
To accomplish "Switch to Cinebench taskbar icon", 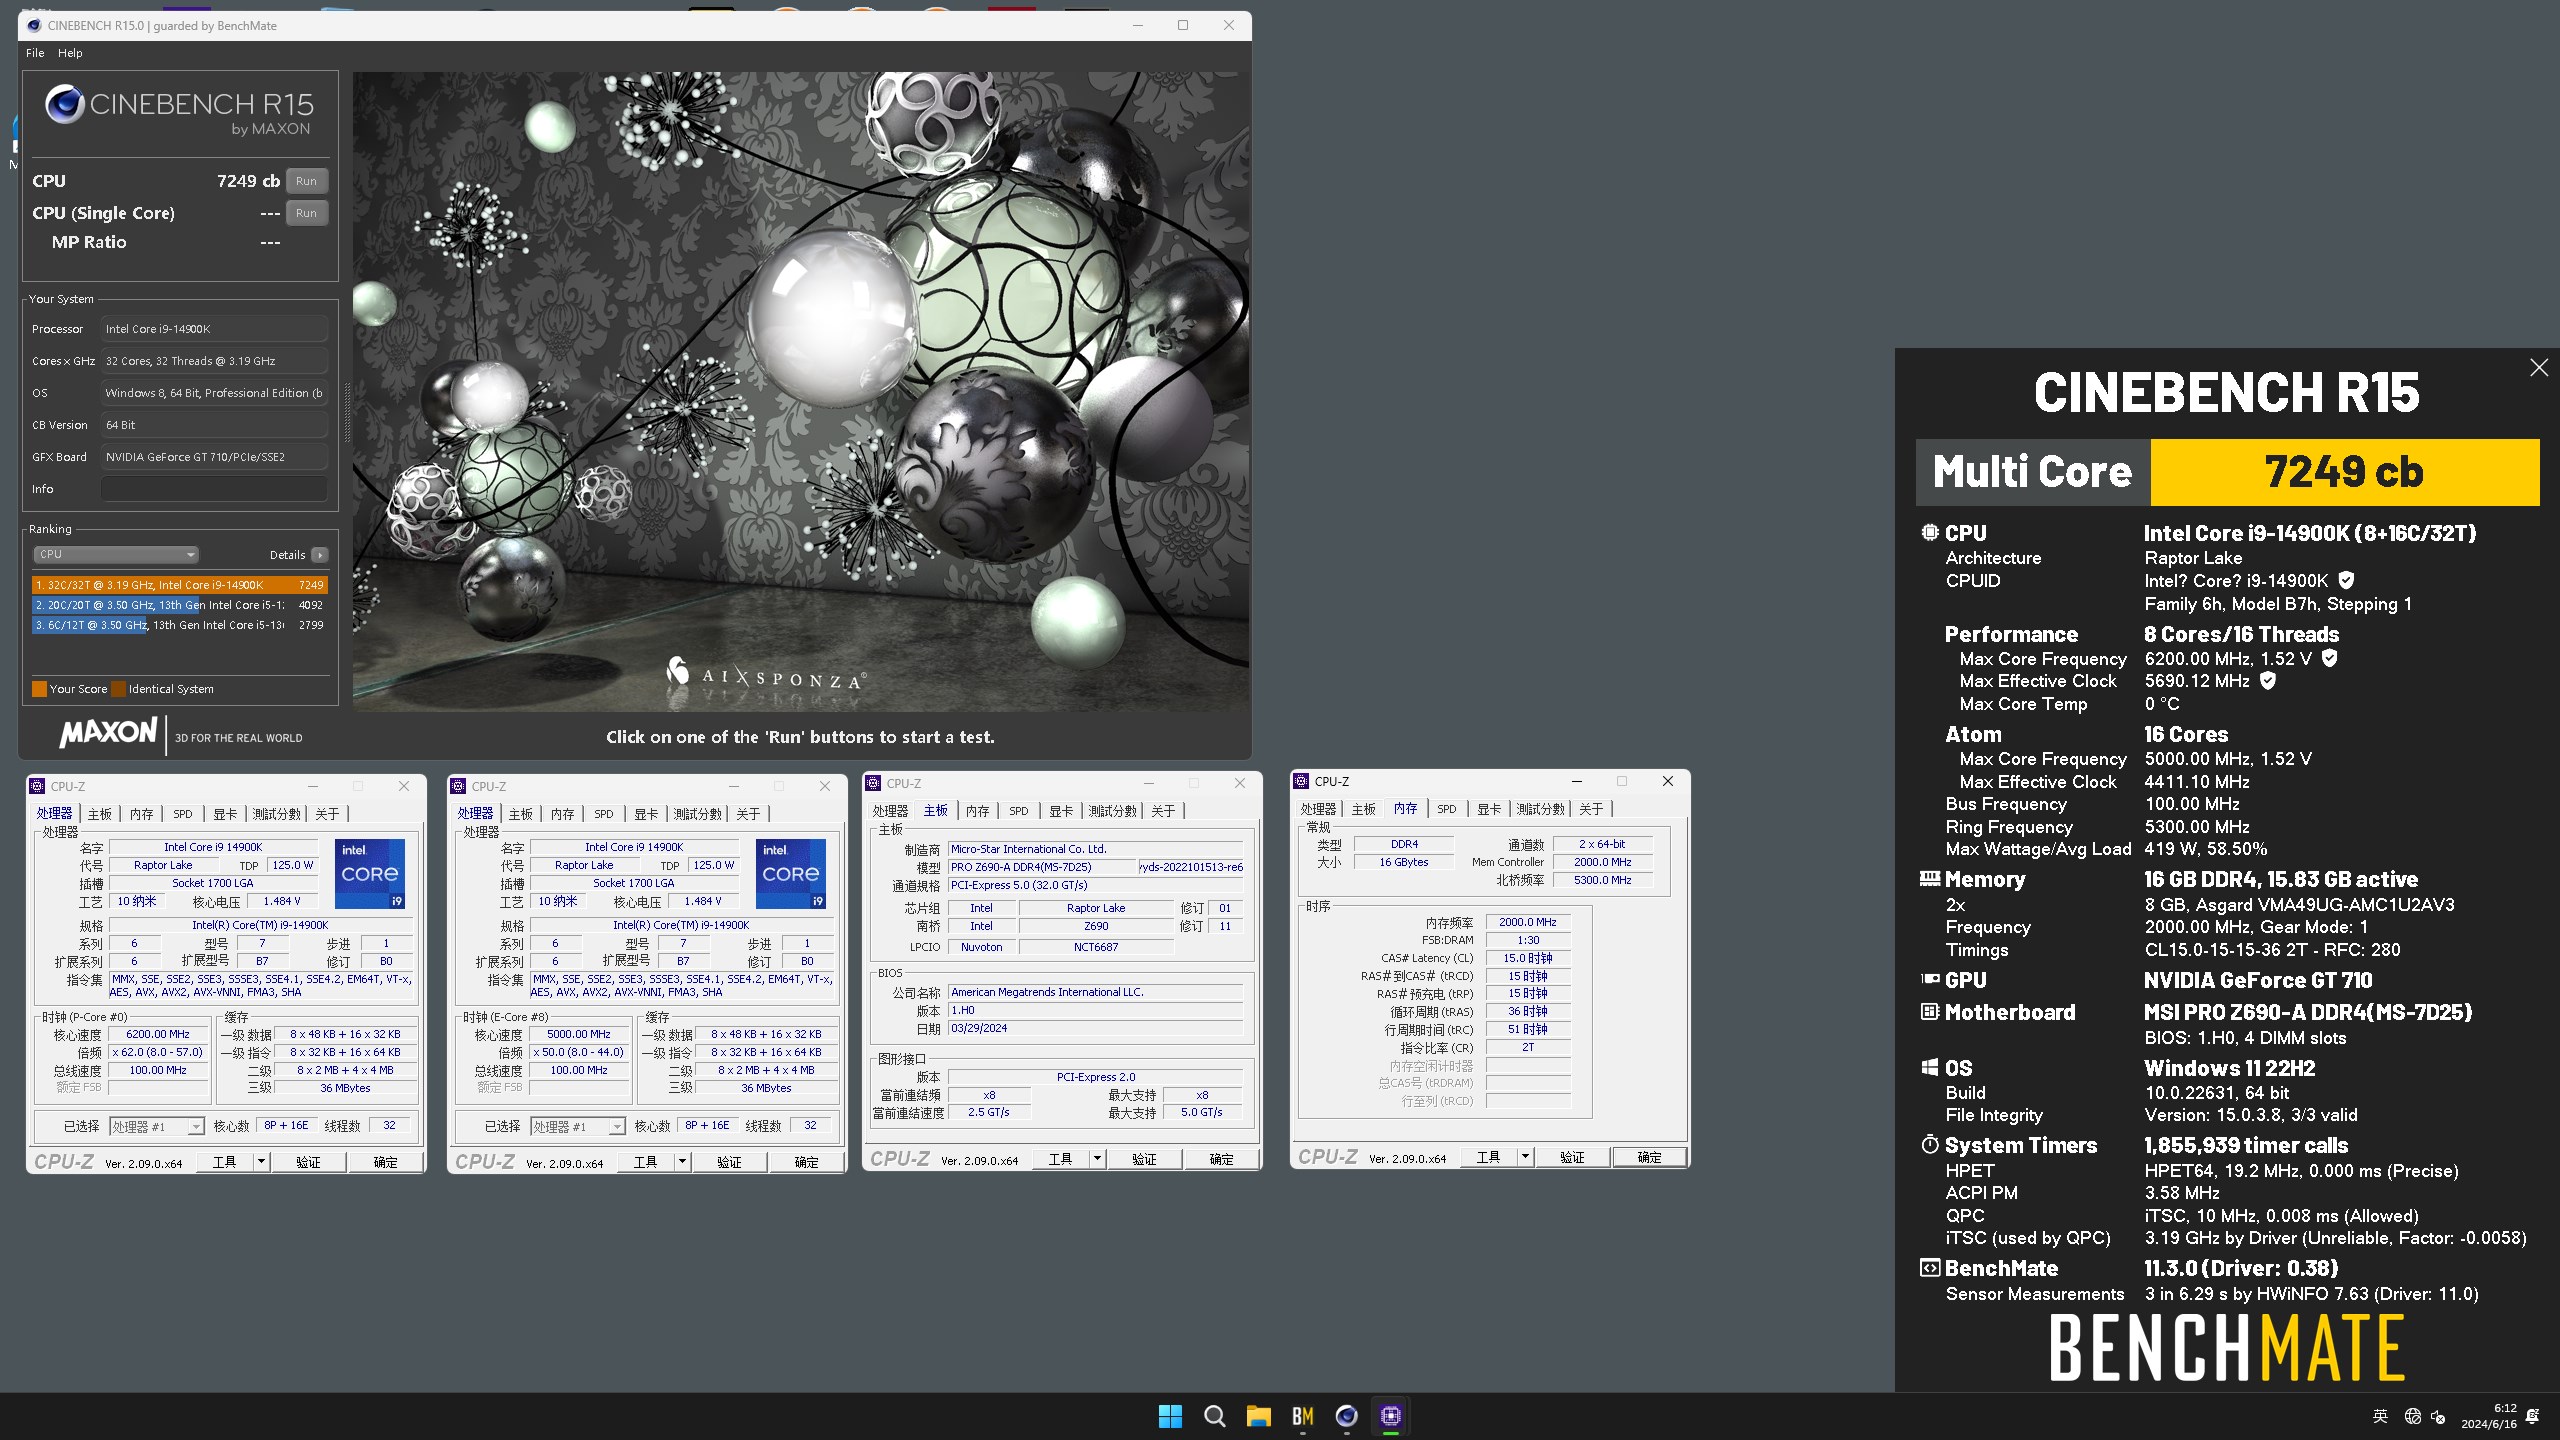I will (x=1346, y=1416).
